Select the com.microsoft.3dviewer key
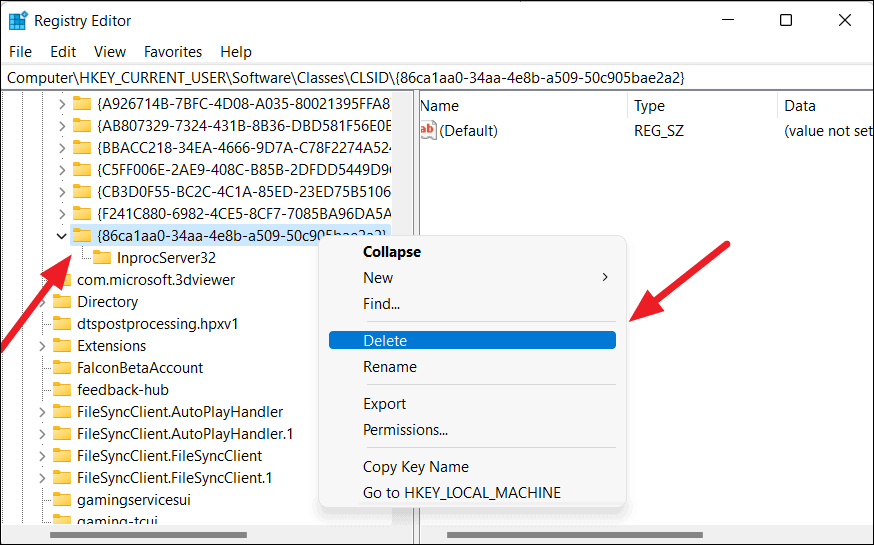 click(x=156, y=280)
